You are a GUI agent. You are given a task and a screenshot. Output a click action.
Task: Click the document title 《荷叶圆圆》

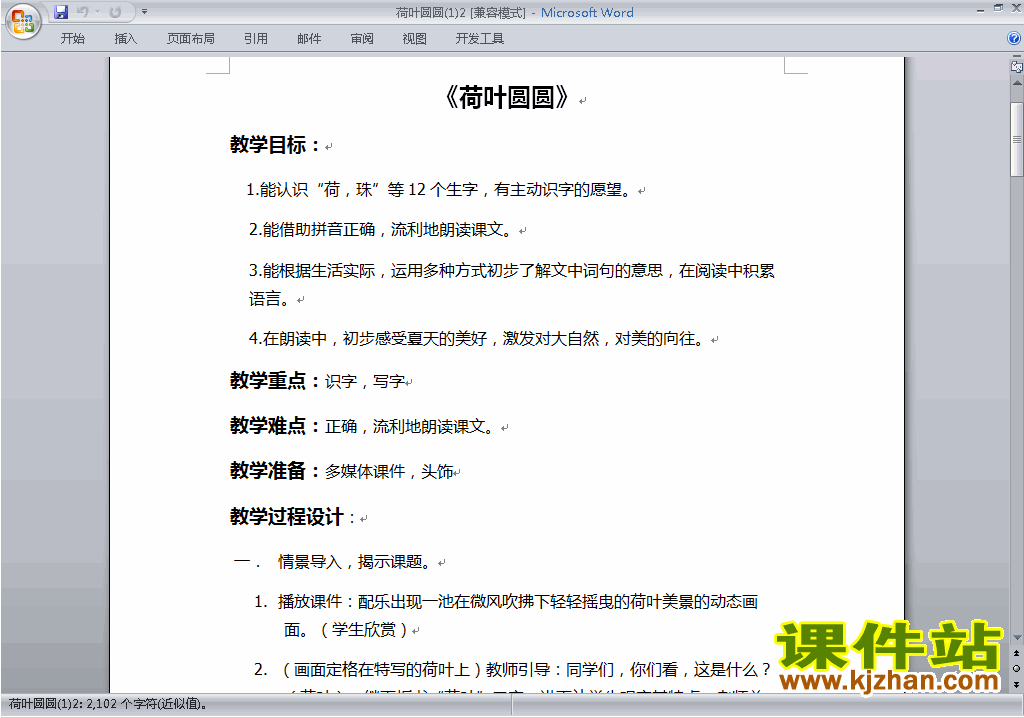pyautogui.click(x=507, y=98)
